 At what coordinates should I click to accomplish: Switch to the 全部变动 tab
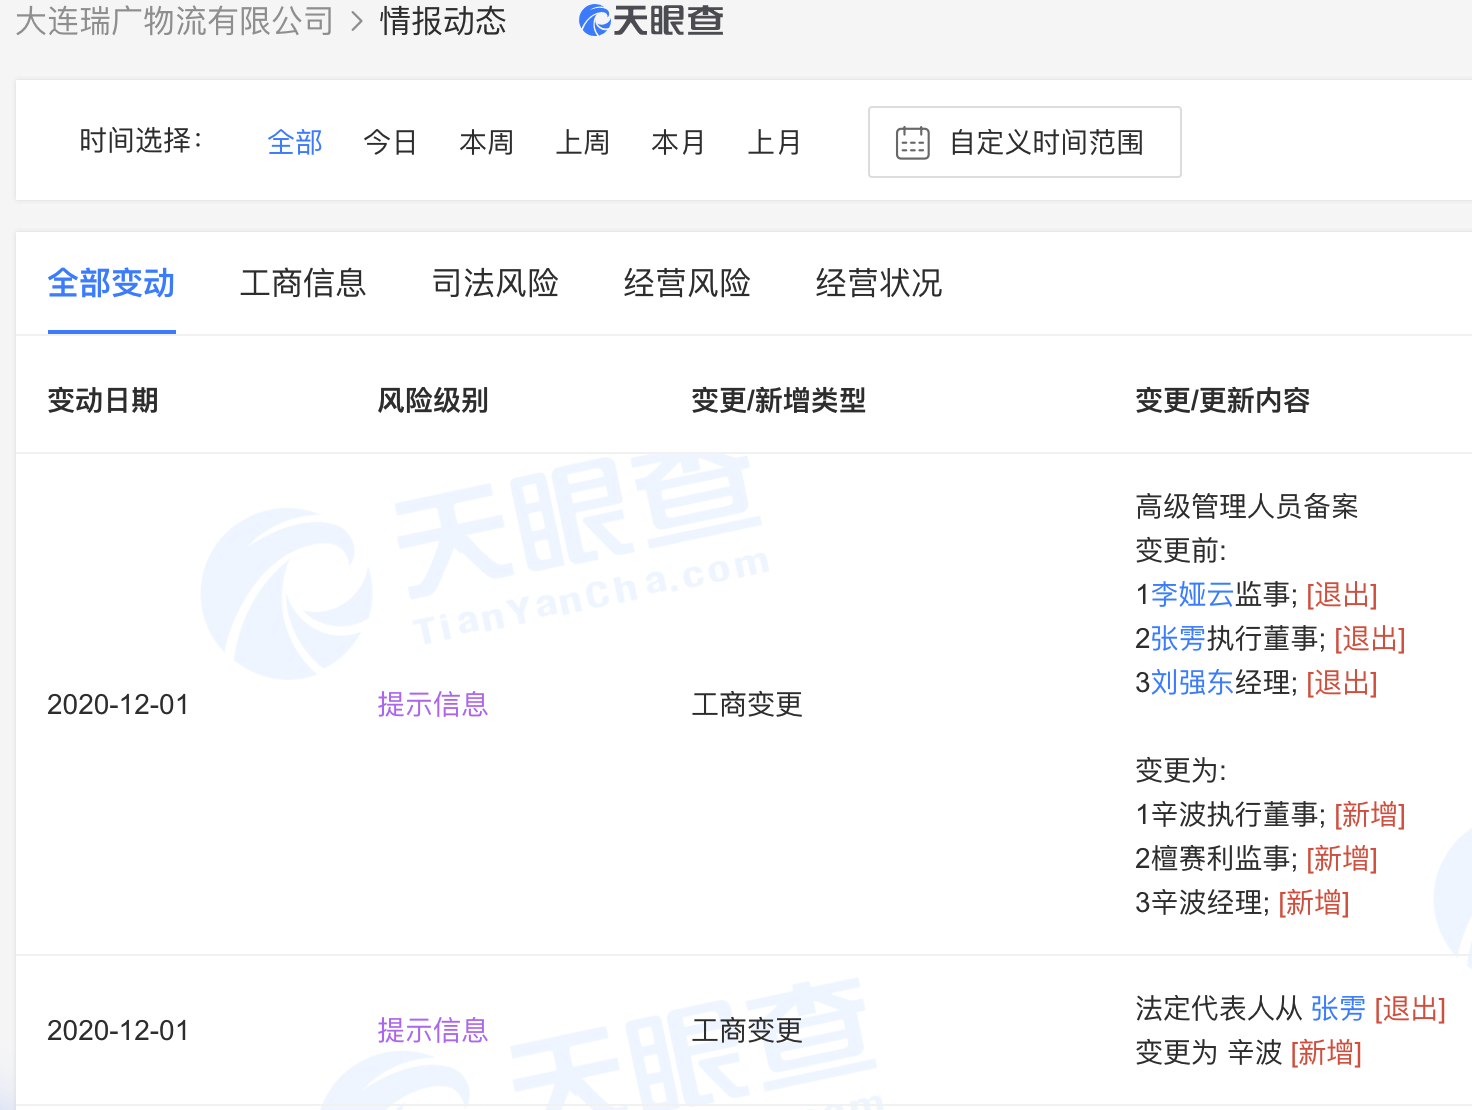tap(112, 283)
